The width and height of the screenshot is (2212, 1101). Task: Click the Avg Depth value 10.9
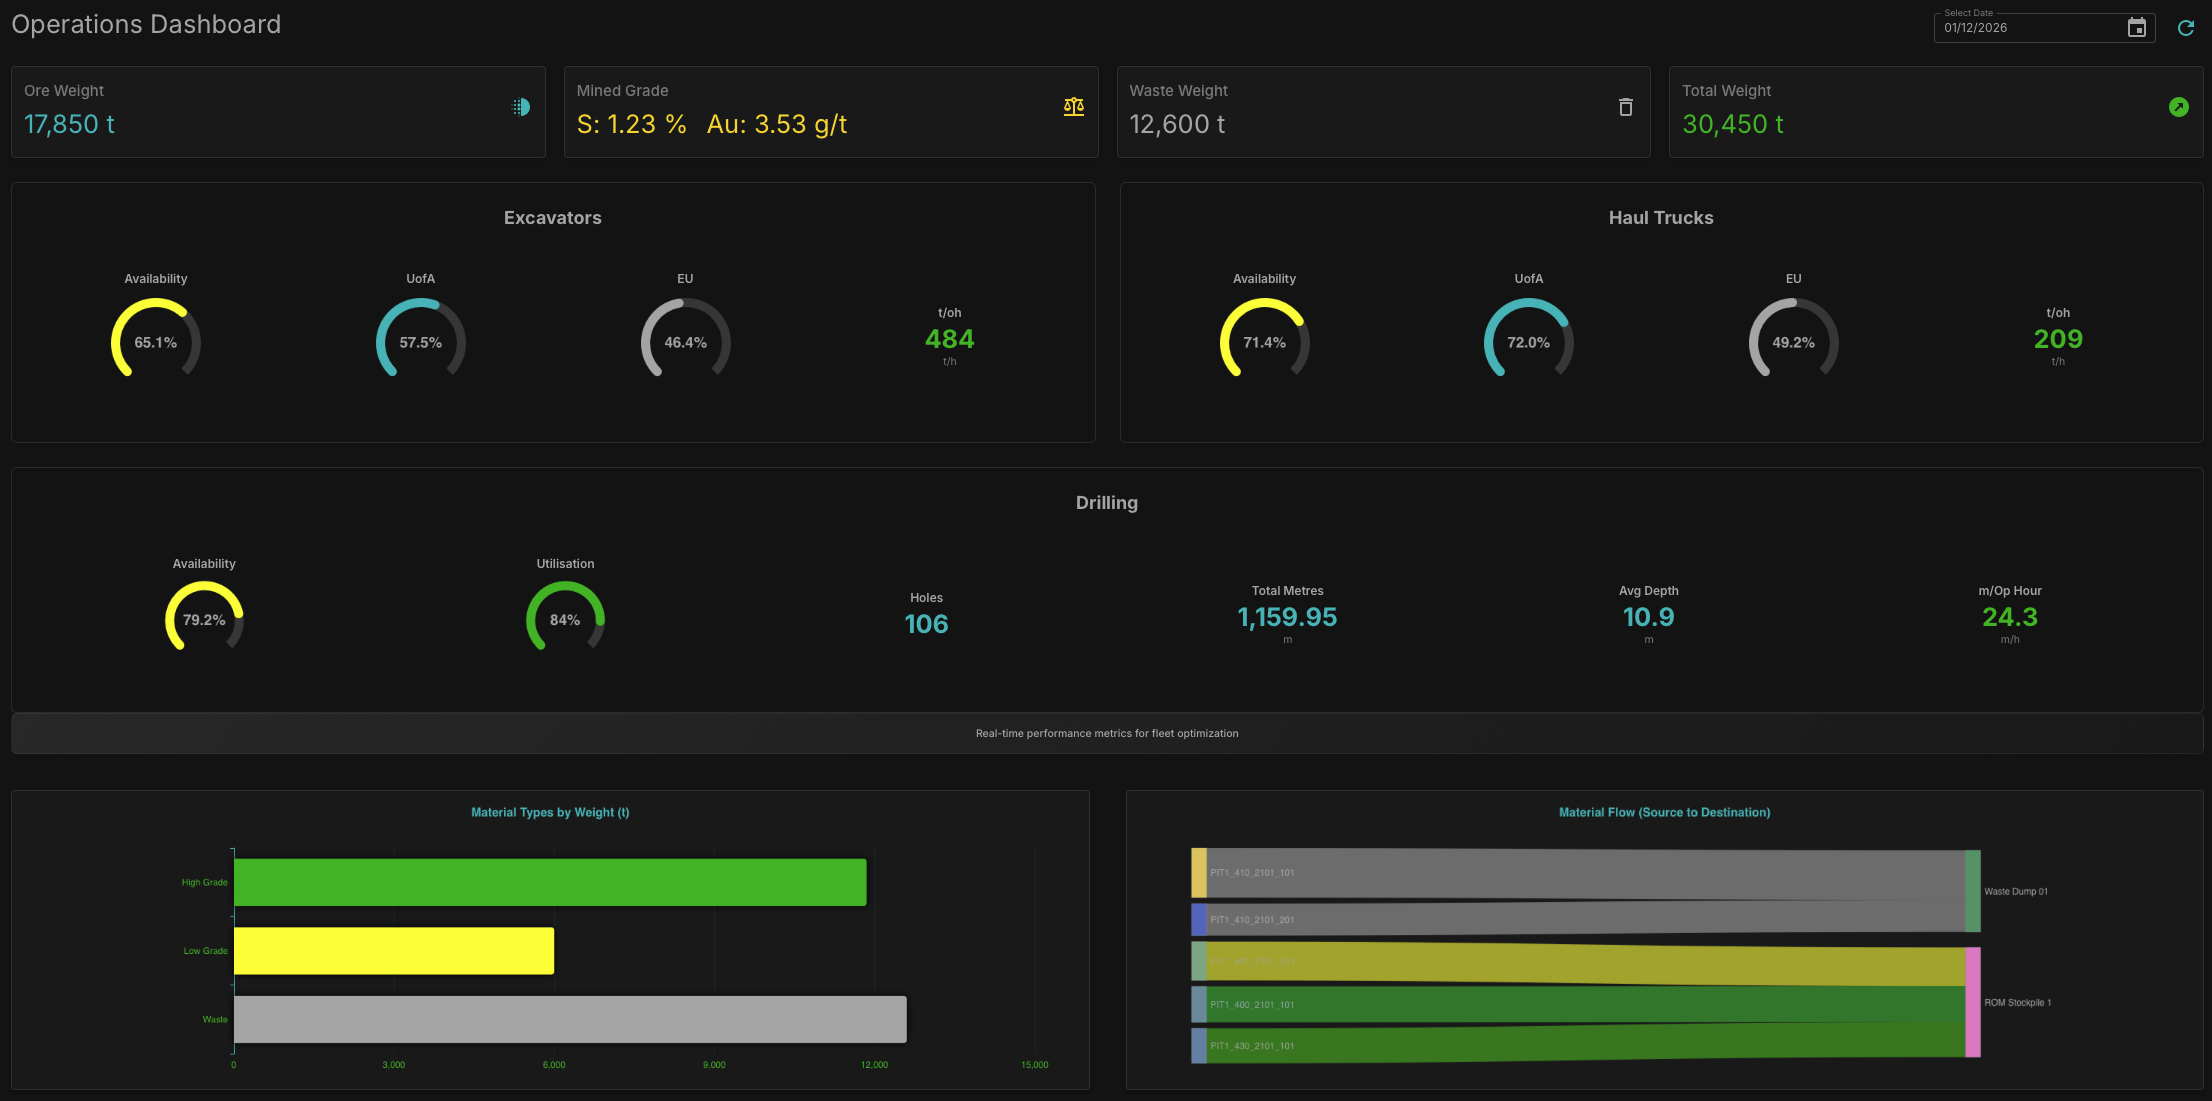point(1649,617)
